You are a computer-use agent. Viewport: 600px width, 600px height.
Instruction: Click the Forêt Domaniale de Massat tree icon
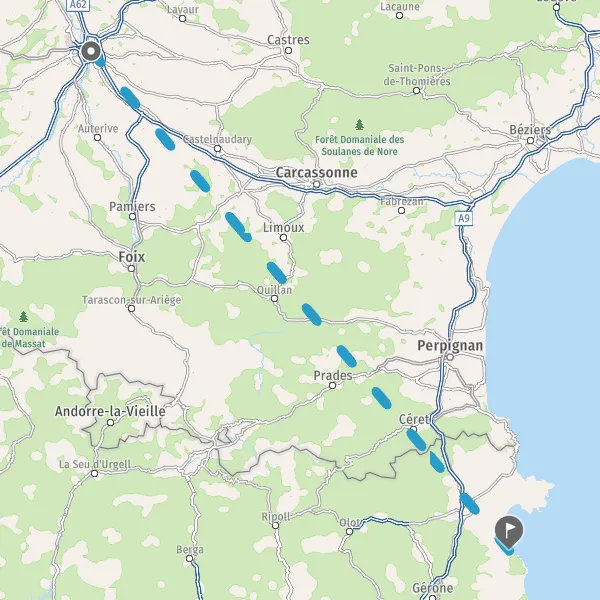(x=23, y=317)
